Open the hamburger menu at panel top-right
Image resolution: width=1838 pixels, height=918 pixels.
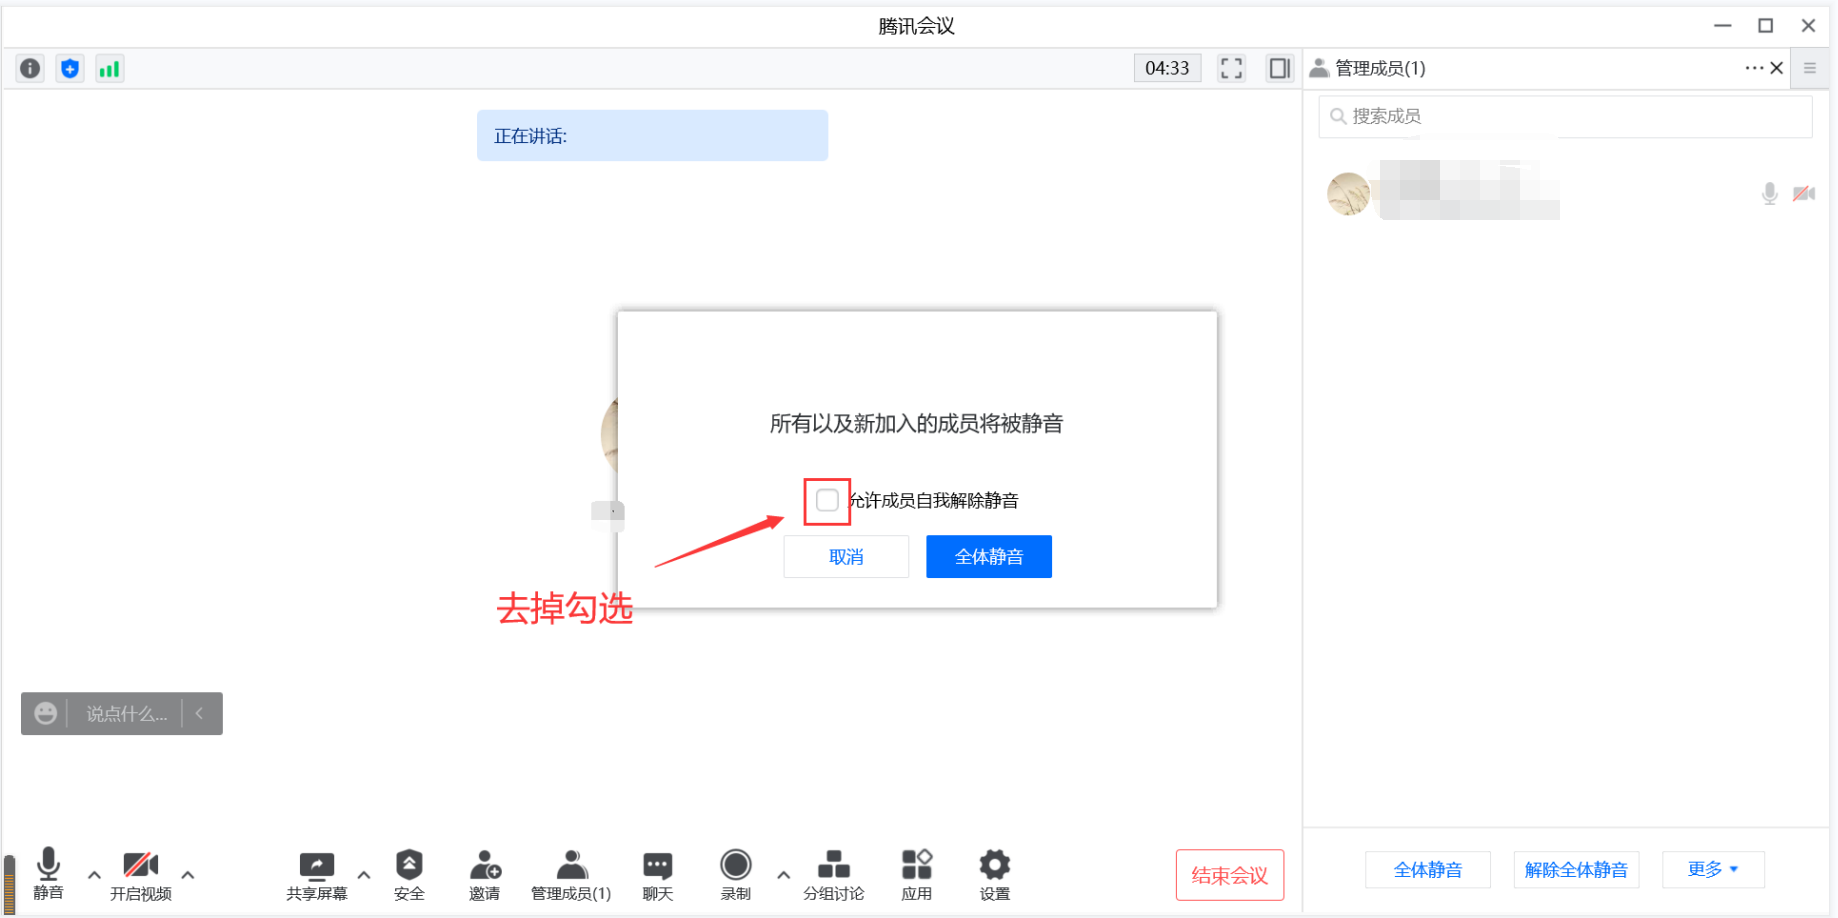click(x=1809, y=68)
